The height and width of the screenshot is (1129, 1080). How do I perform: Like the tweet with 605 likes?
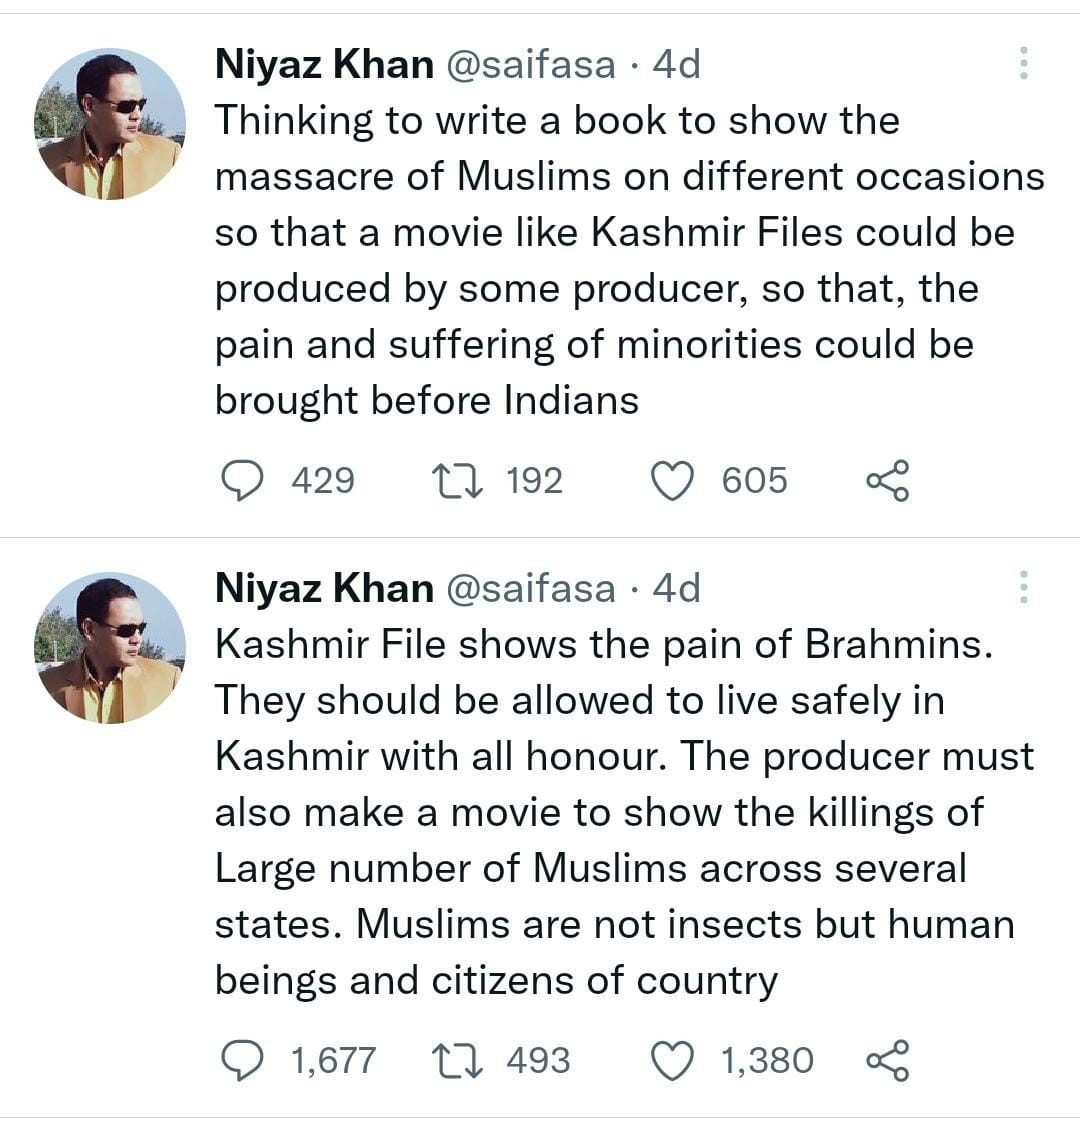click(672, 481)
